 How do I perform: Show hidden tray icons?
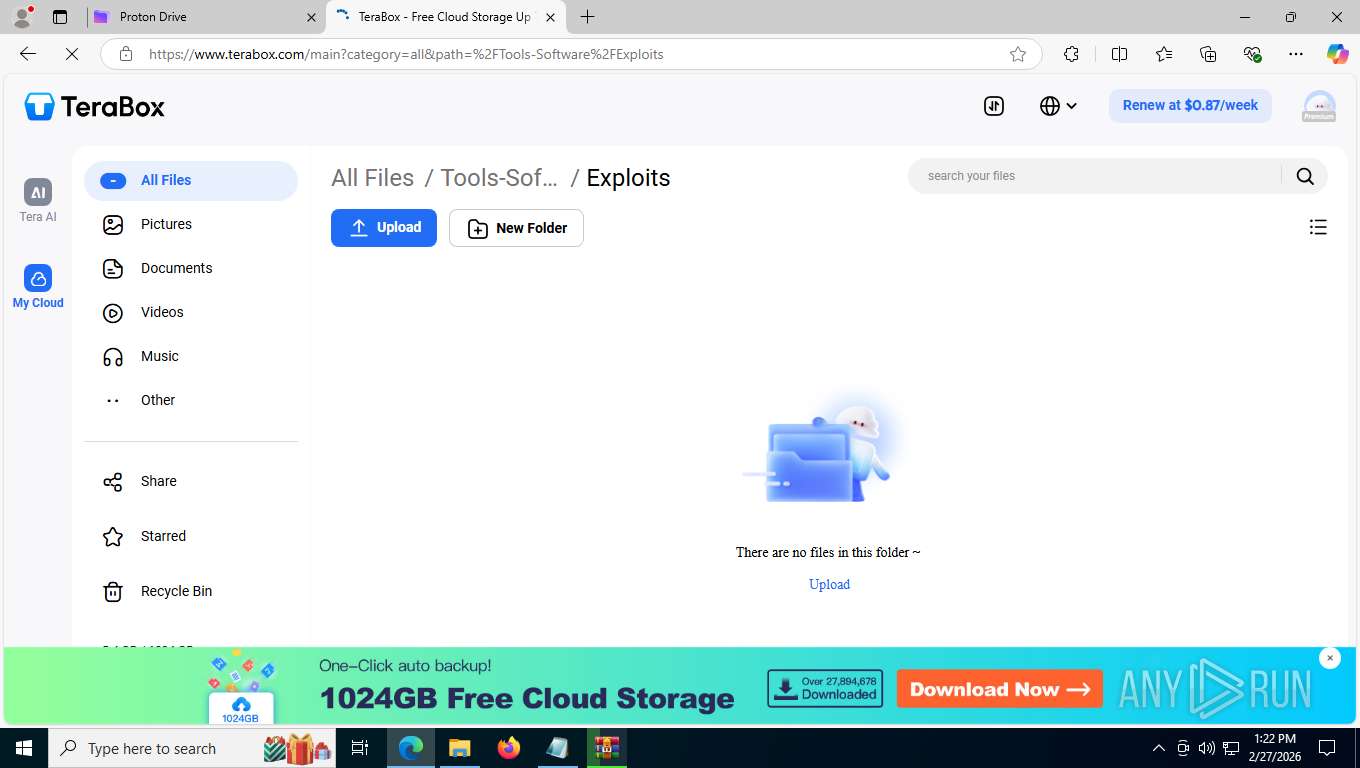click(1159, 748)
